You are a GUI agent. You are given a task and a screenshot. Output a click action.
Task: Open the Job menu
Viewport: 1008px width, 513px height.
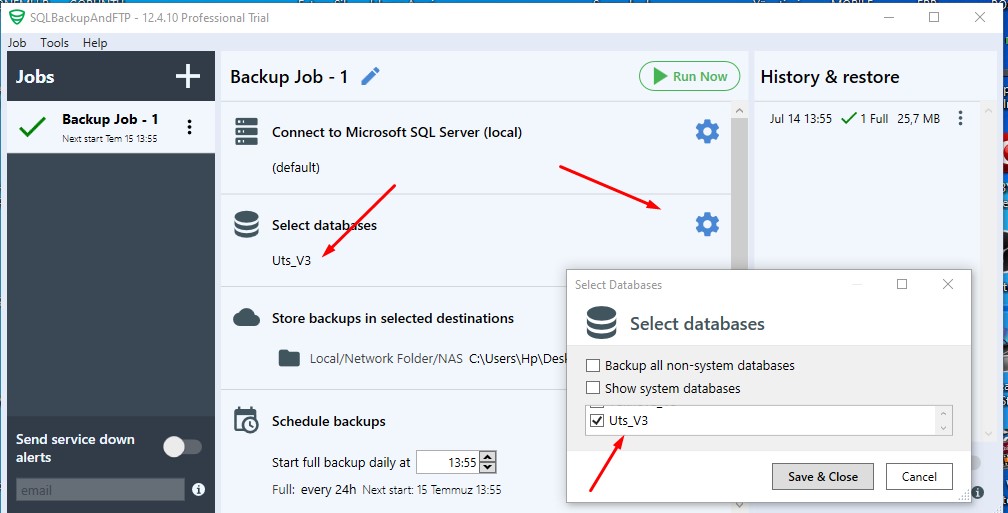[17, 43]
